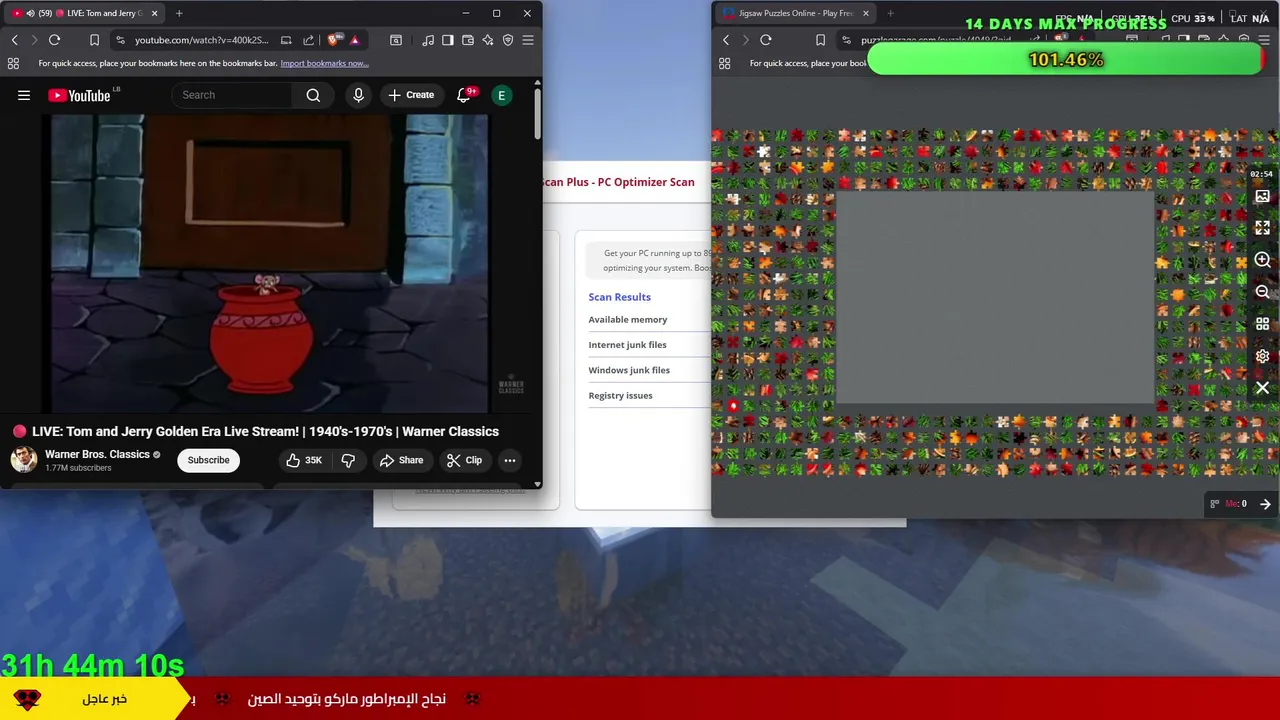Open the VPN shield icon
The height and width of the screenshot is (720, 1280).
(508, 40)
